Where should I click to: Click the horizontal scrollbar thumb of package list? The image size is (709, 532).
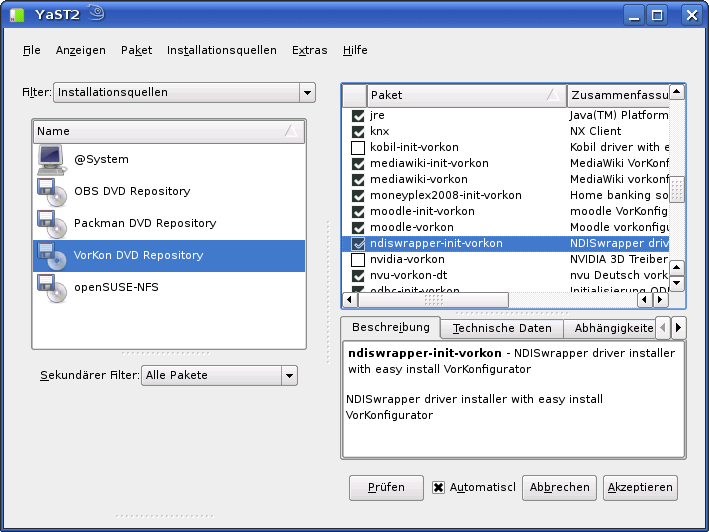click(433, 299)
